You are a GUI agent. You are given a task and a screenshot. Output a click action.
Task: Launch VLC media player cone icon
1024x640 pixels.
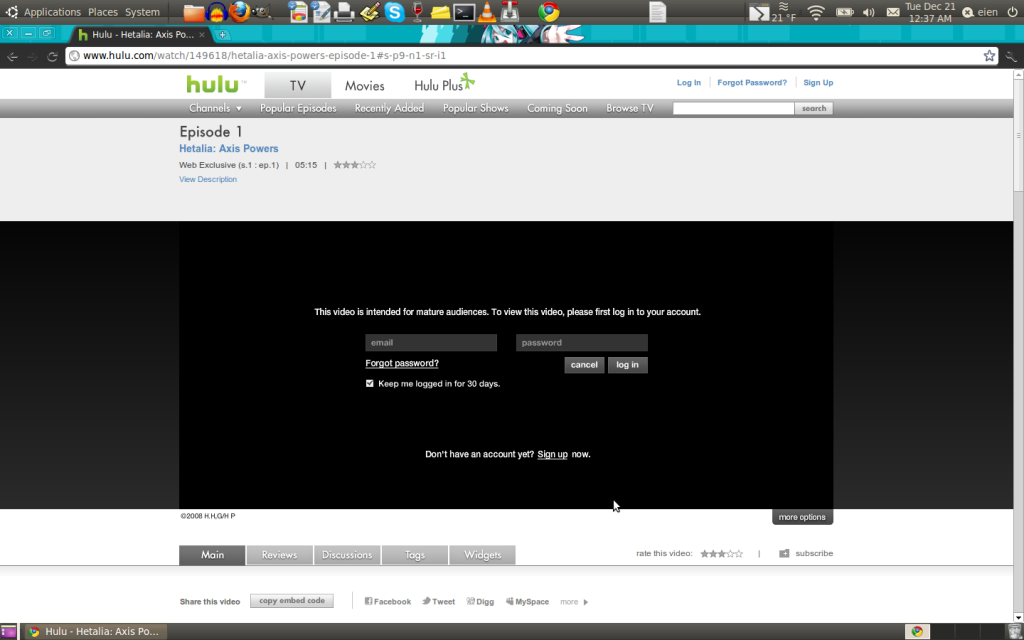click(x=487, y=12)
